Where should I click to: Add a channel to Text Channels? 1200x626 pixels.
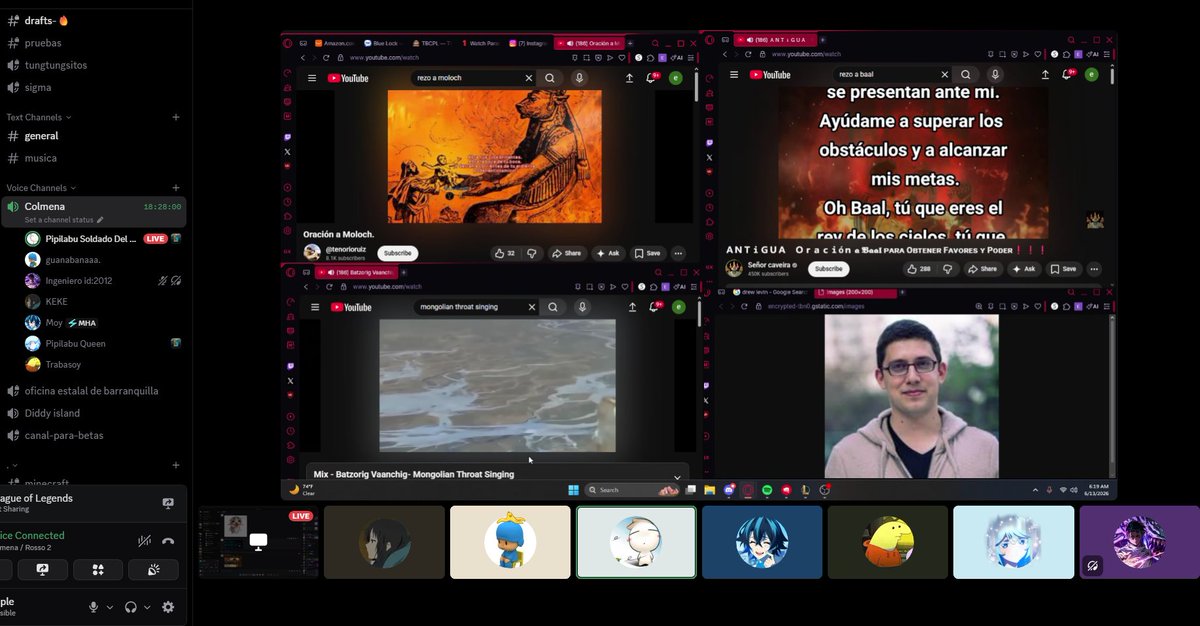click(x=176, y=117)
